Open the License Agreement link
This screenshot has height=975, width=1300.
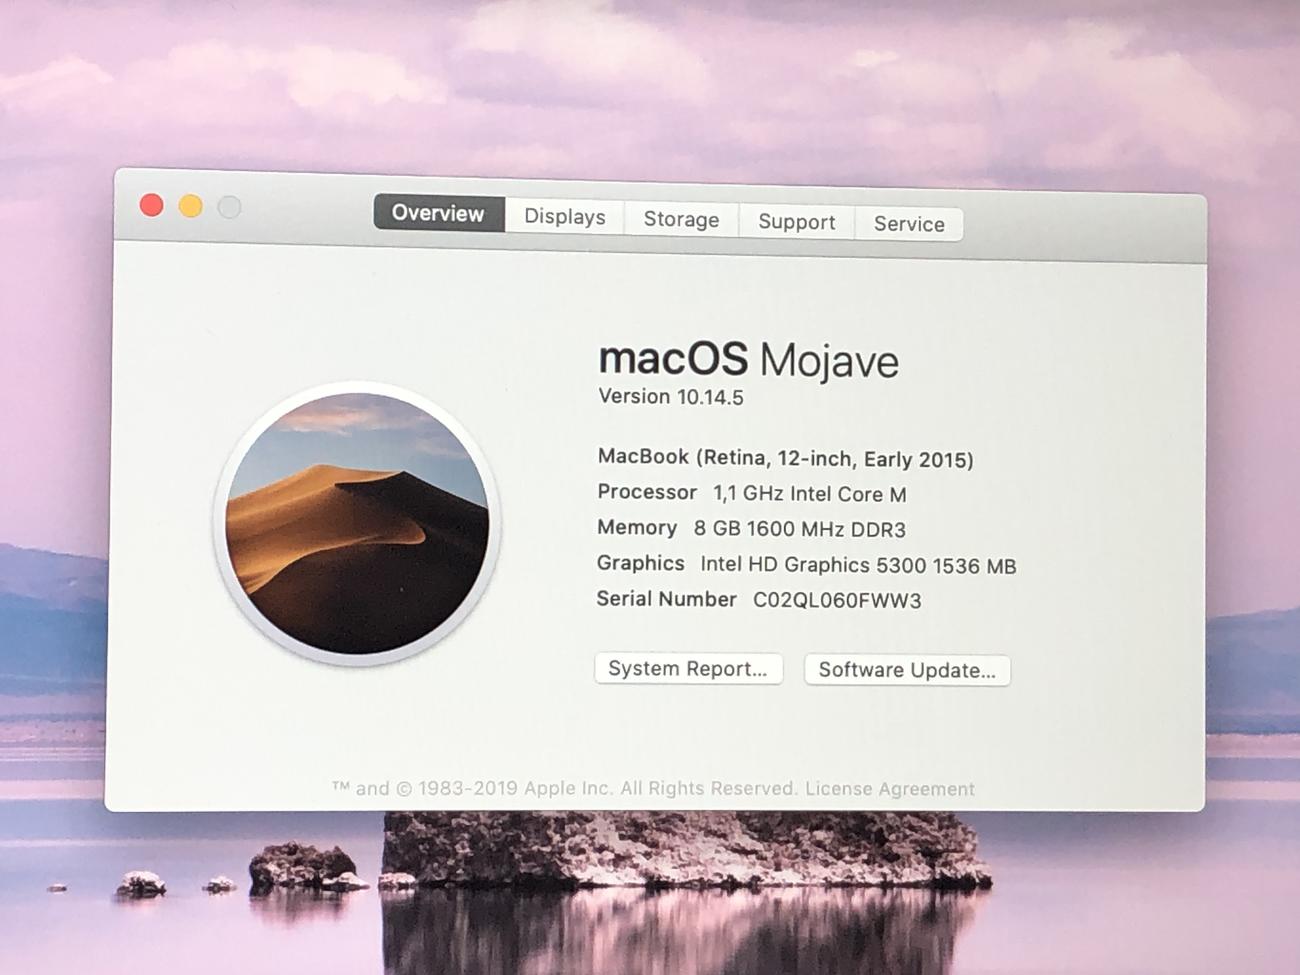coord(890,789)
